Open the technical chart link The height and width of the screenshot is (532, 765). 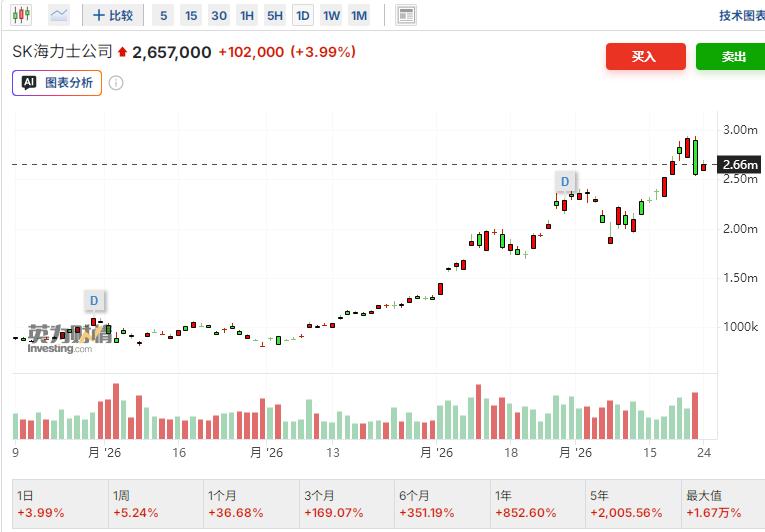[x=742, y=16]
